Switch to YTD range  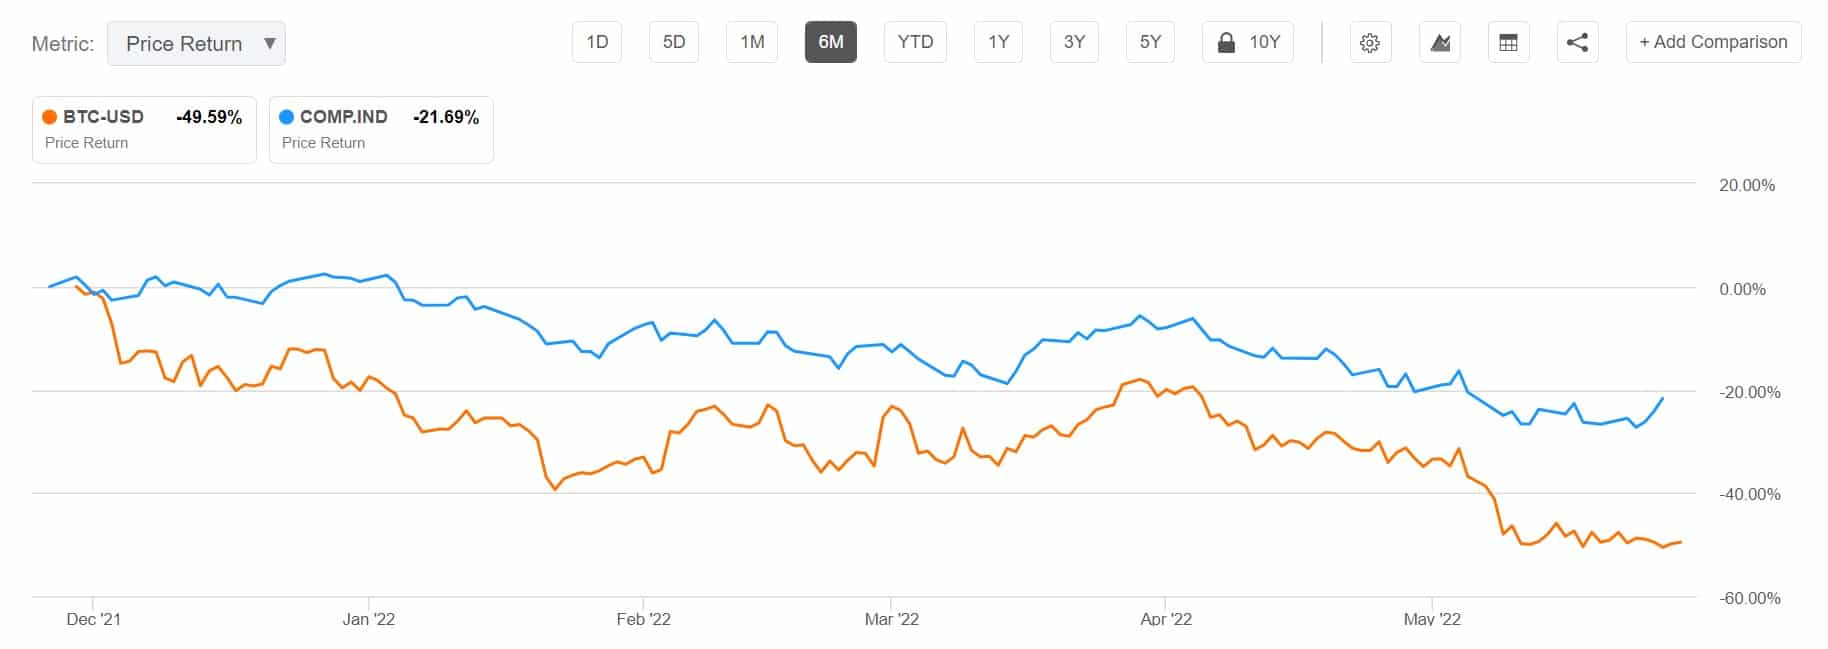pyautogui.click(x=915, y=42)
